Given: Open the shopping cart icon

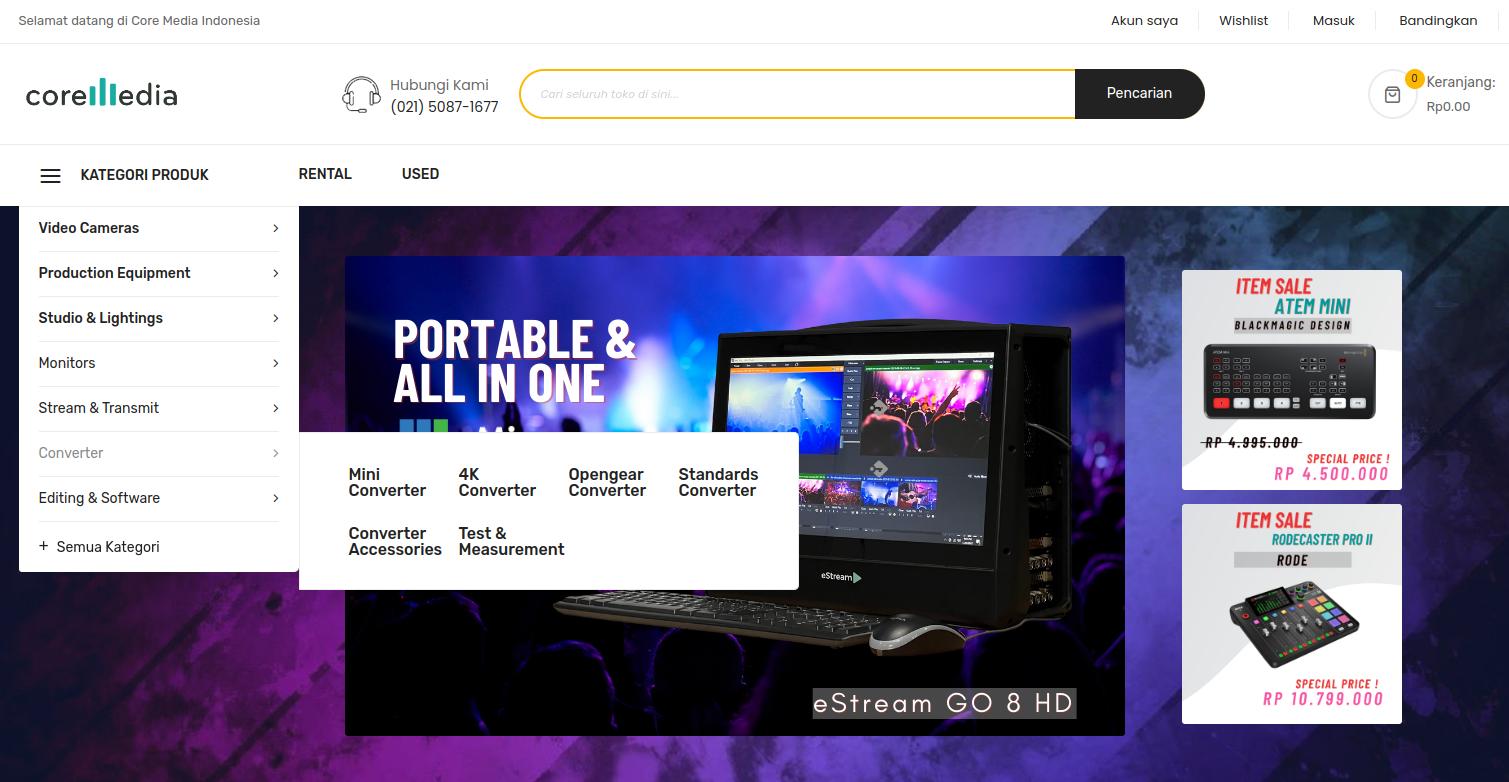Looking at the screenshot, I should pyautogui.click(x=1392, y=95).
